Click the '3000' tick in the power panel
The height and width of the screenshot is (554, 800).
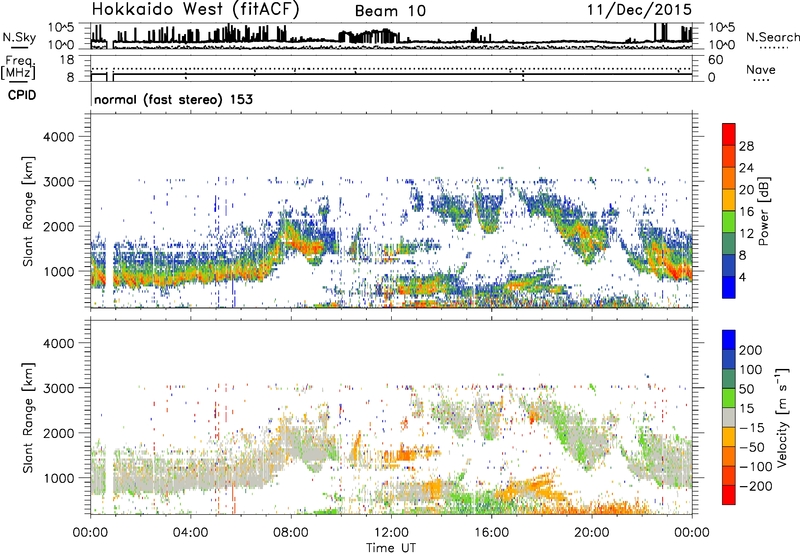click(59, 182)
